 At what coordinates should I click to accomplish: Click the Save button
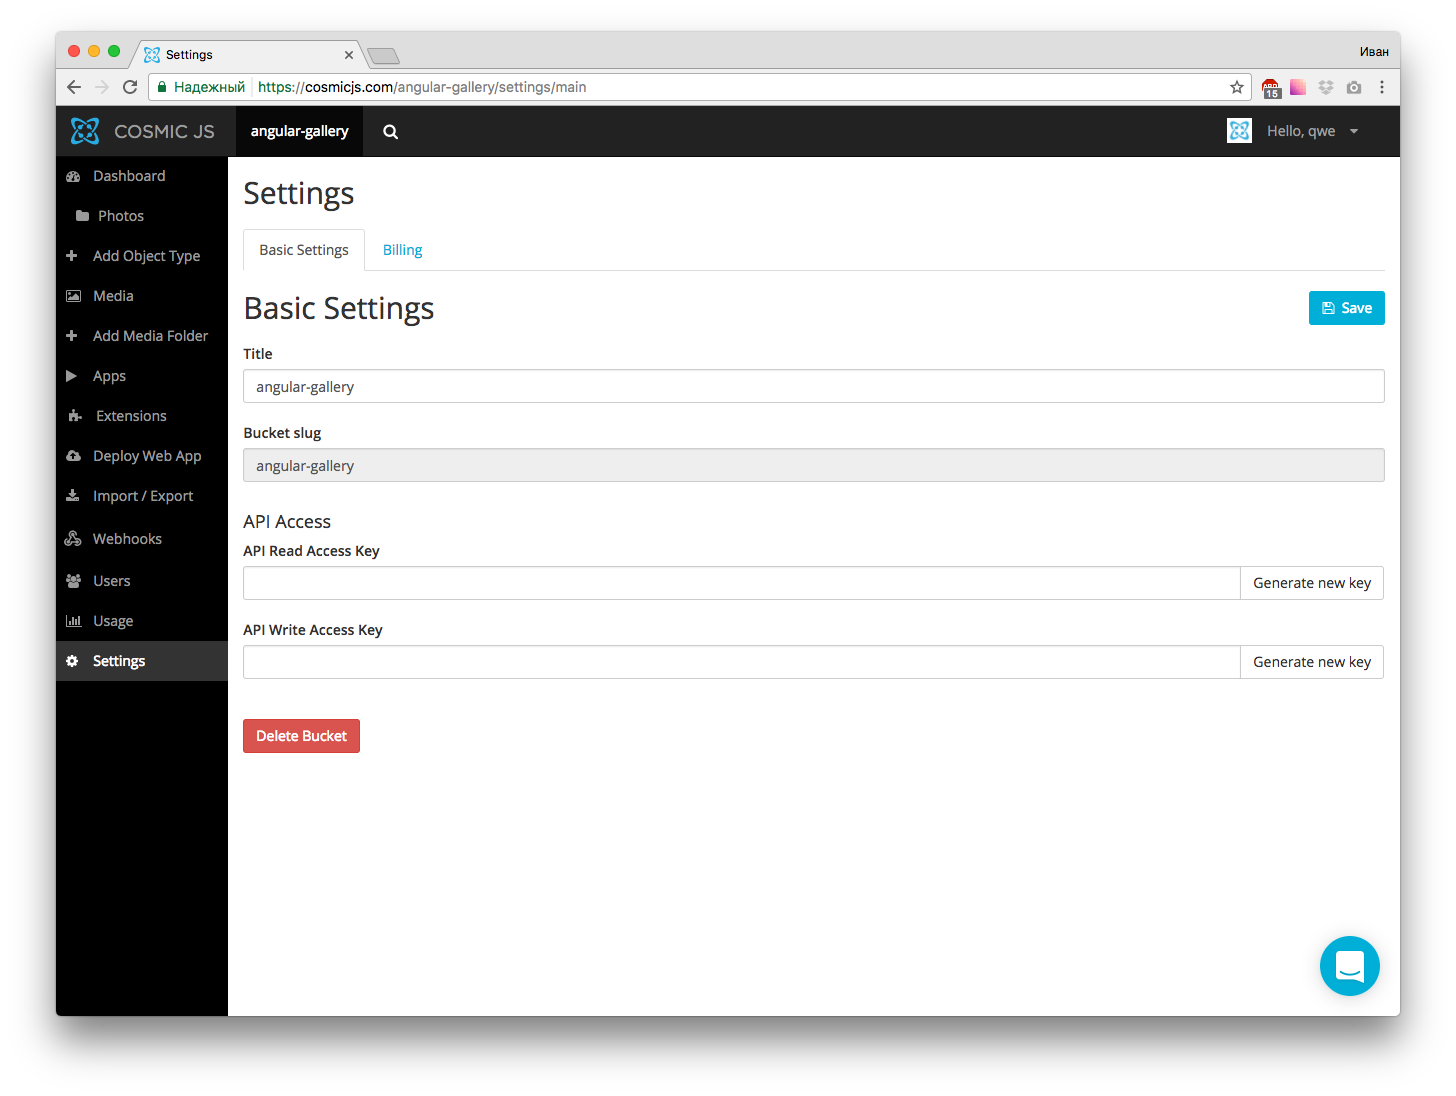point(1346,308)
